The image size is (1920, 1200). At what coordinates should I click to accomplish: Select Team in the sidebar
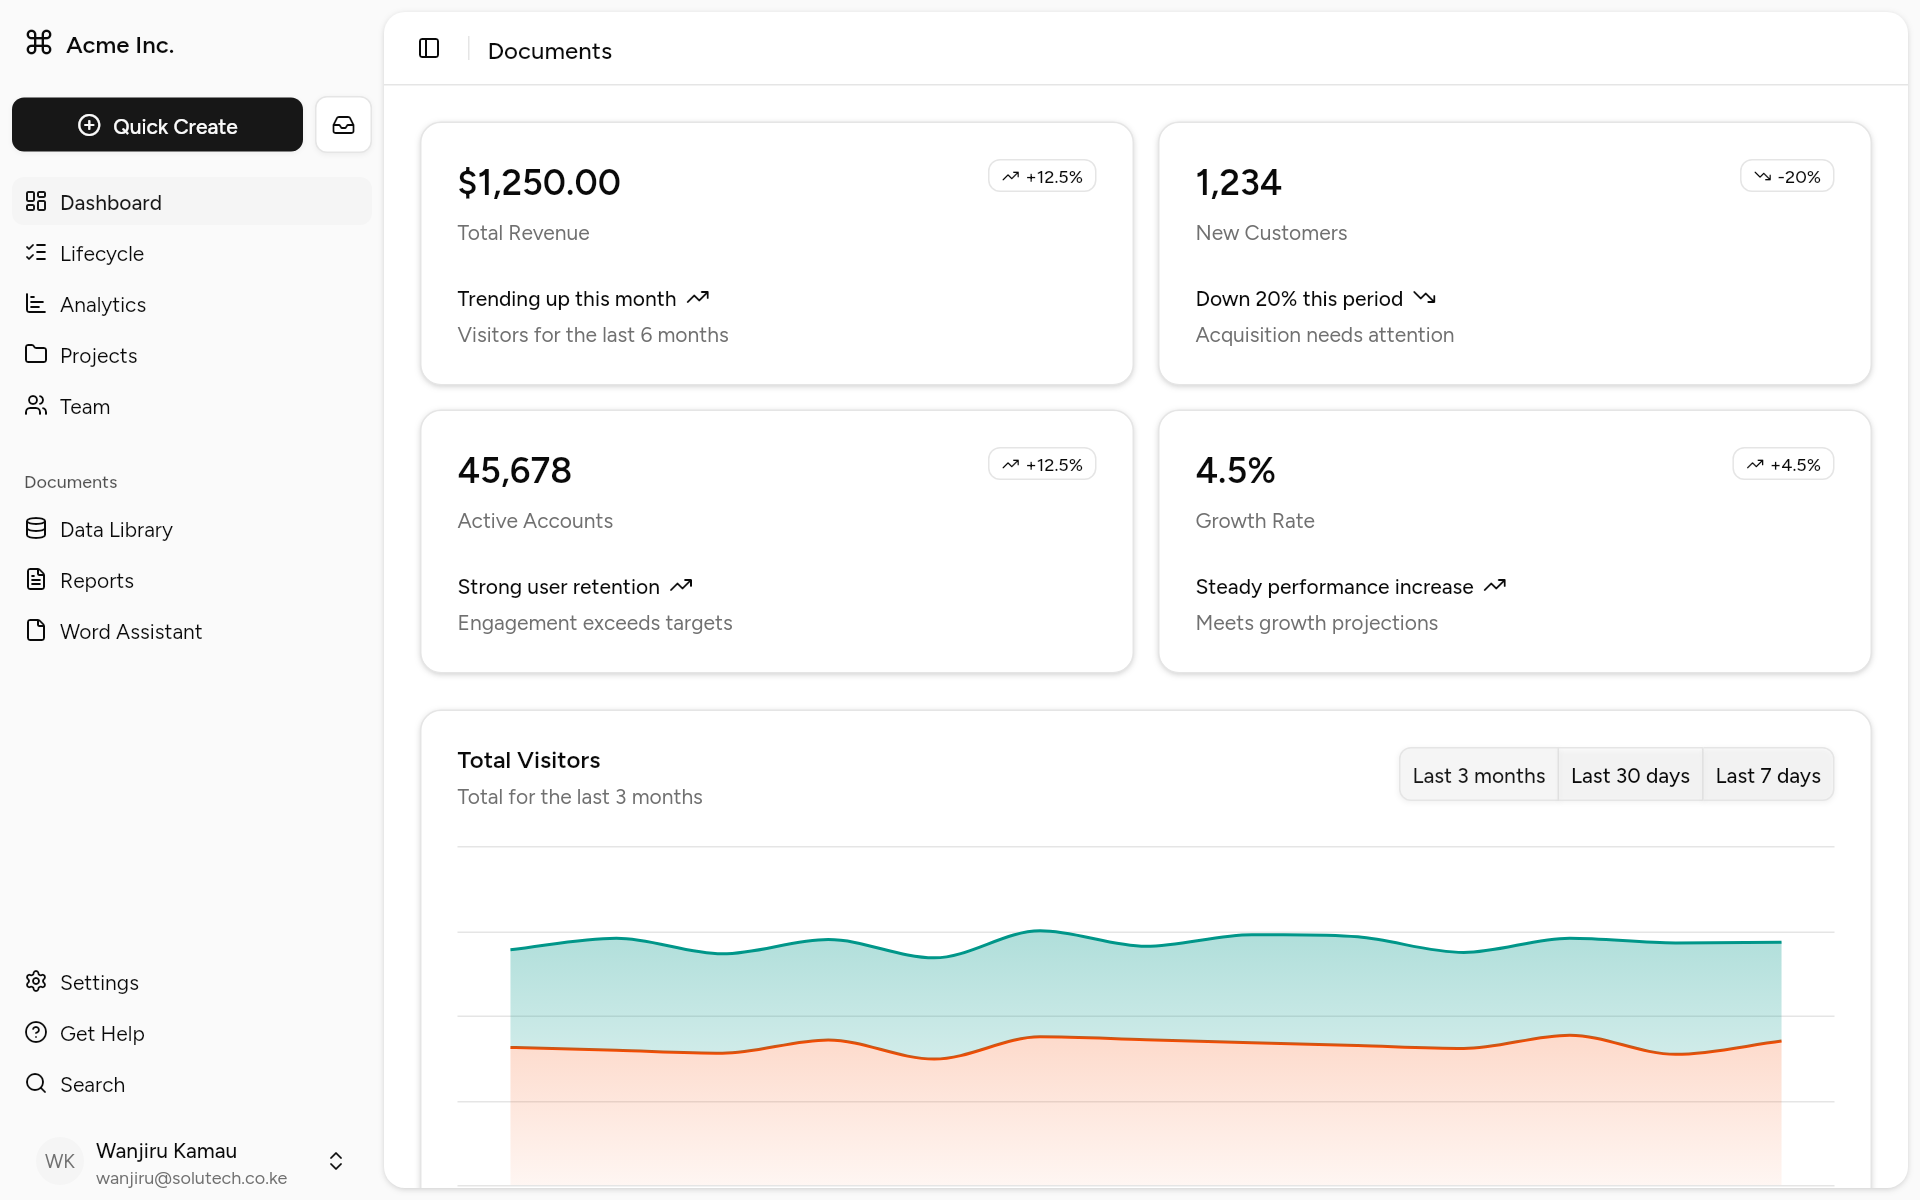(192, 406)
